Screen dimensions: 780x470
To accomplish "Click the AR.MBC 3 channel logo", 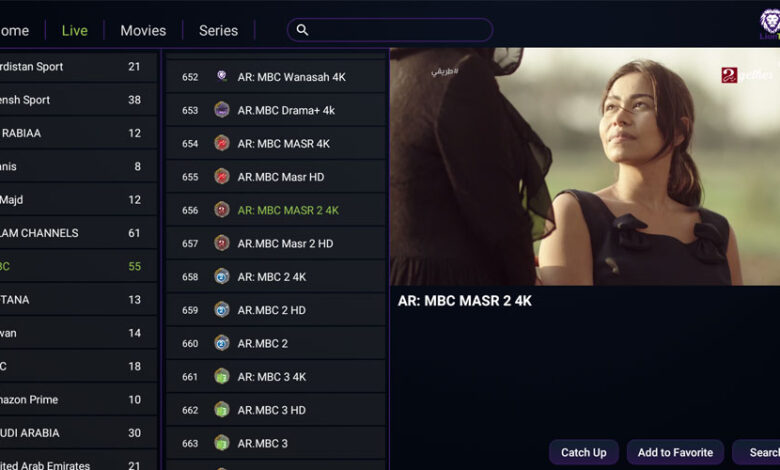I will (x=222, y=443).
